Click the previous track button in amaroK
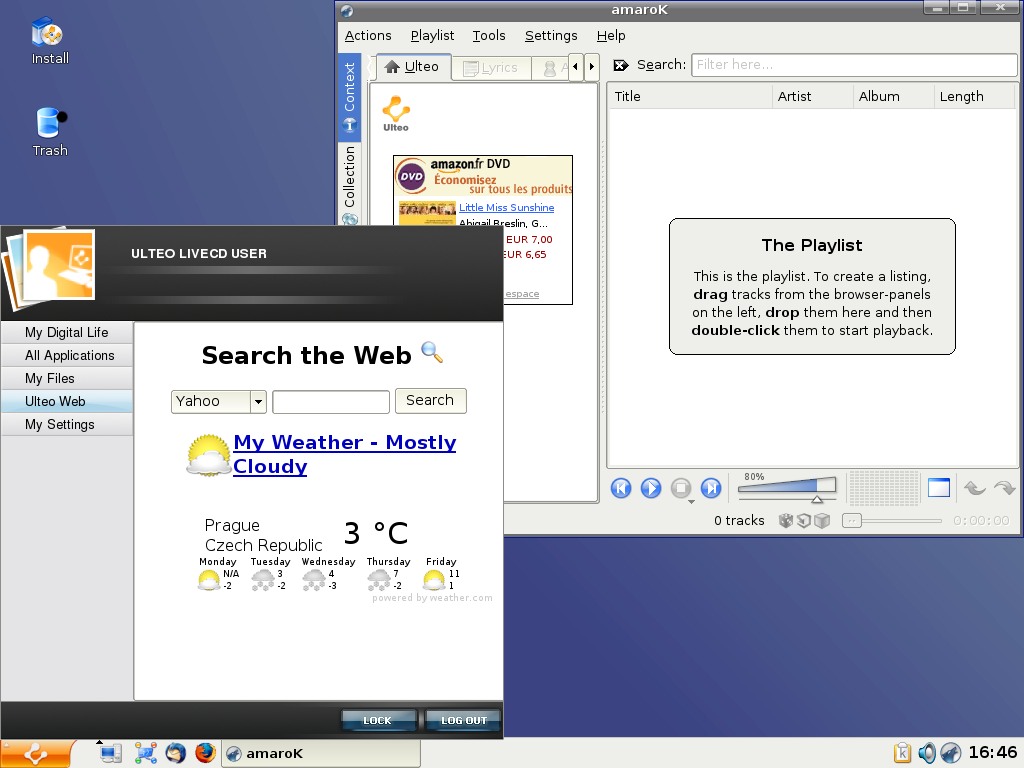This screenshot has width=1024, height=768. 621,488
